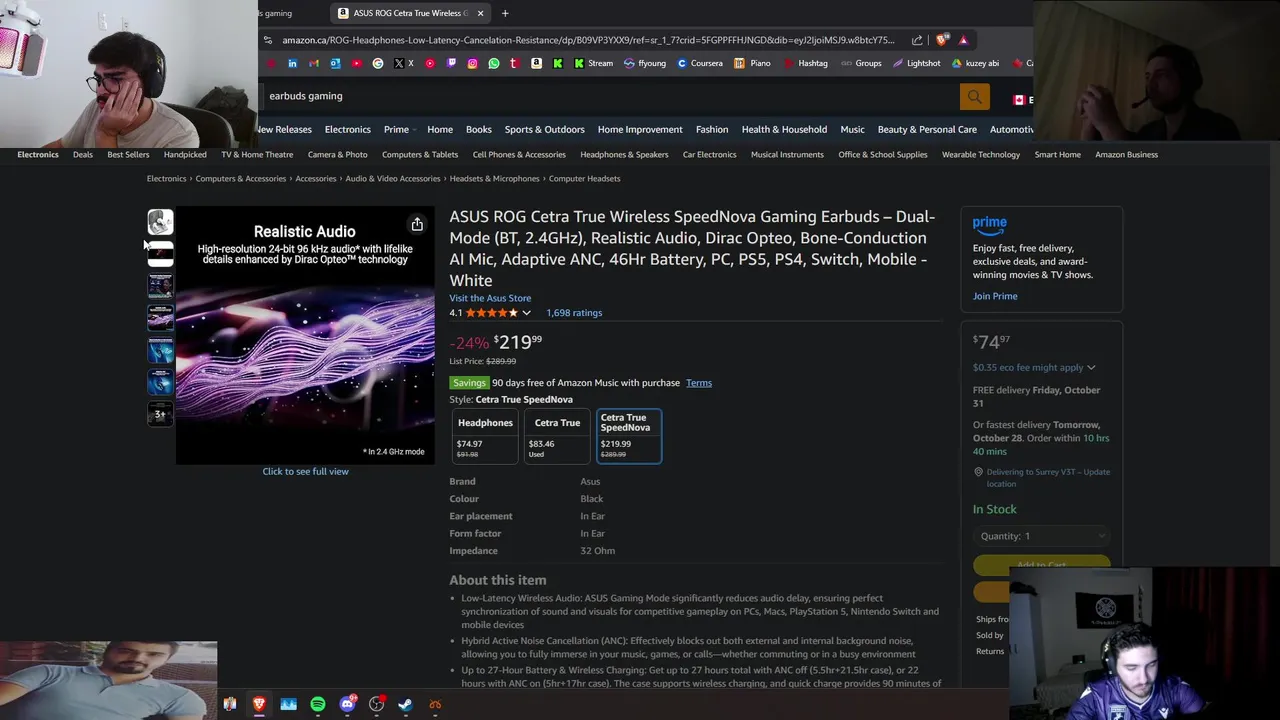Click the main Realistic Audio product image

[305, 336]
